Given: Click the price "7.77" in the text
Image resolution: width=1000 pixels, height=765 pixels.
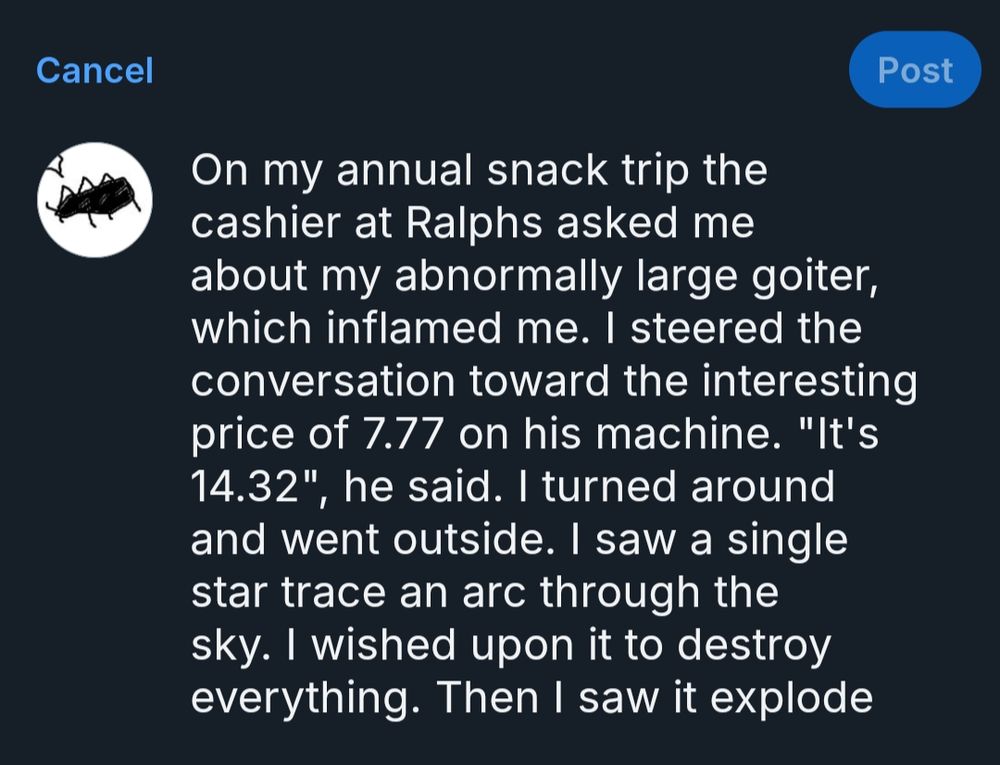Looking at the screenshot, I should coord(404,436).
